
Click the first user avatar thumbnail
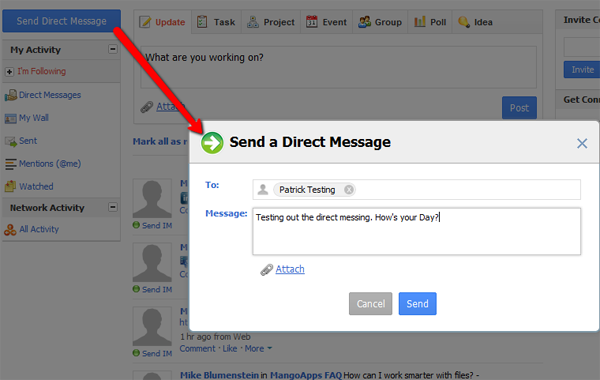point(152,199)
